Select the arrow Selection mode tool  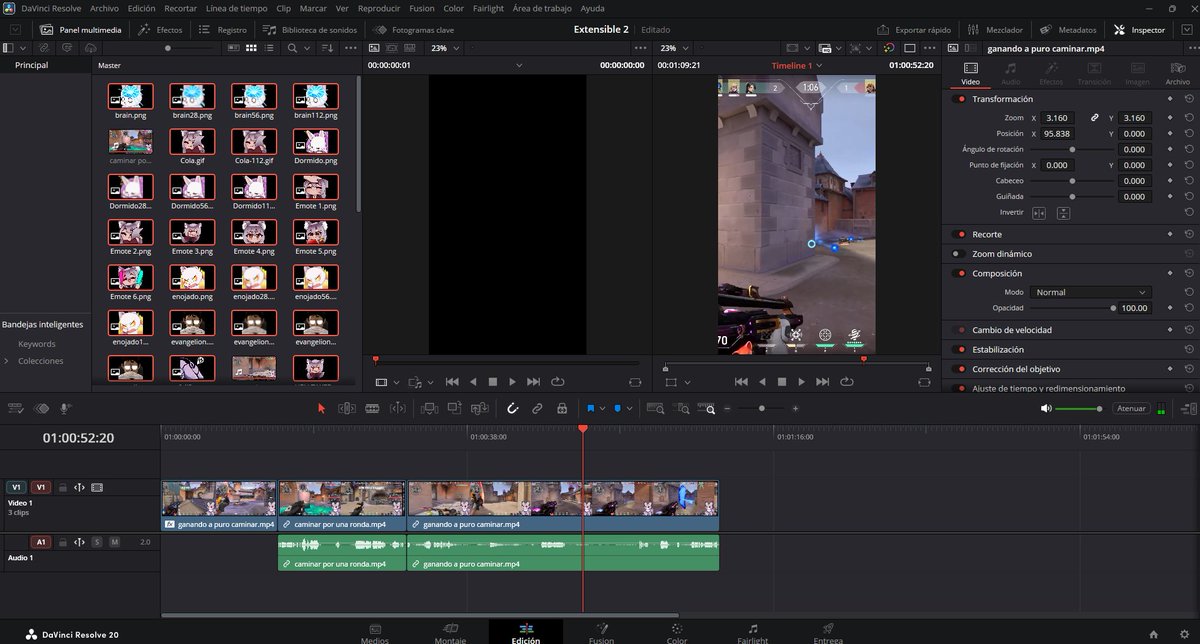(x=321, y=408)
